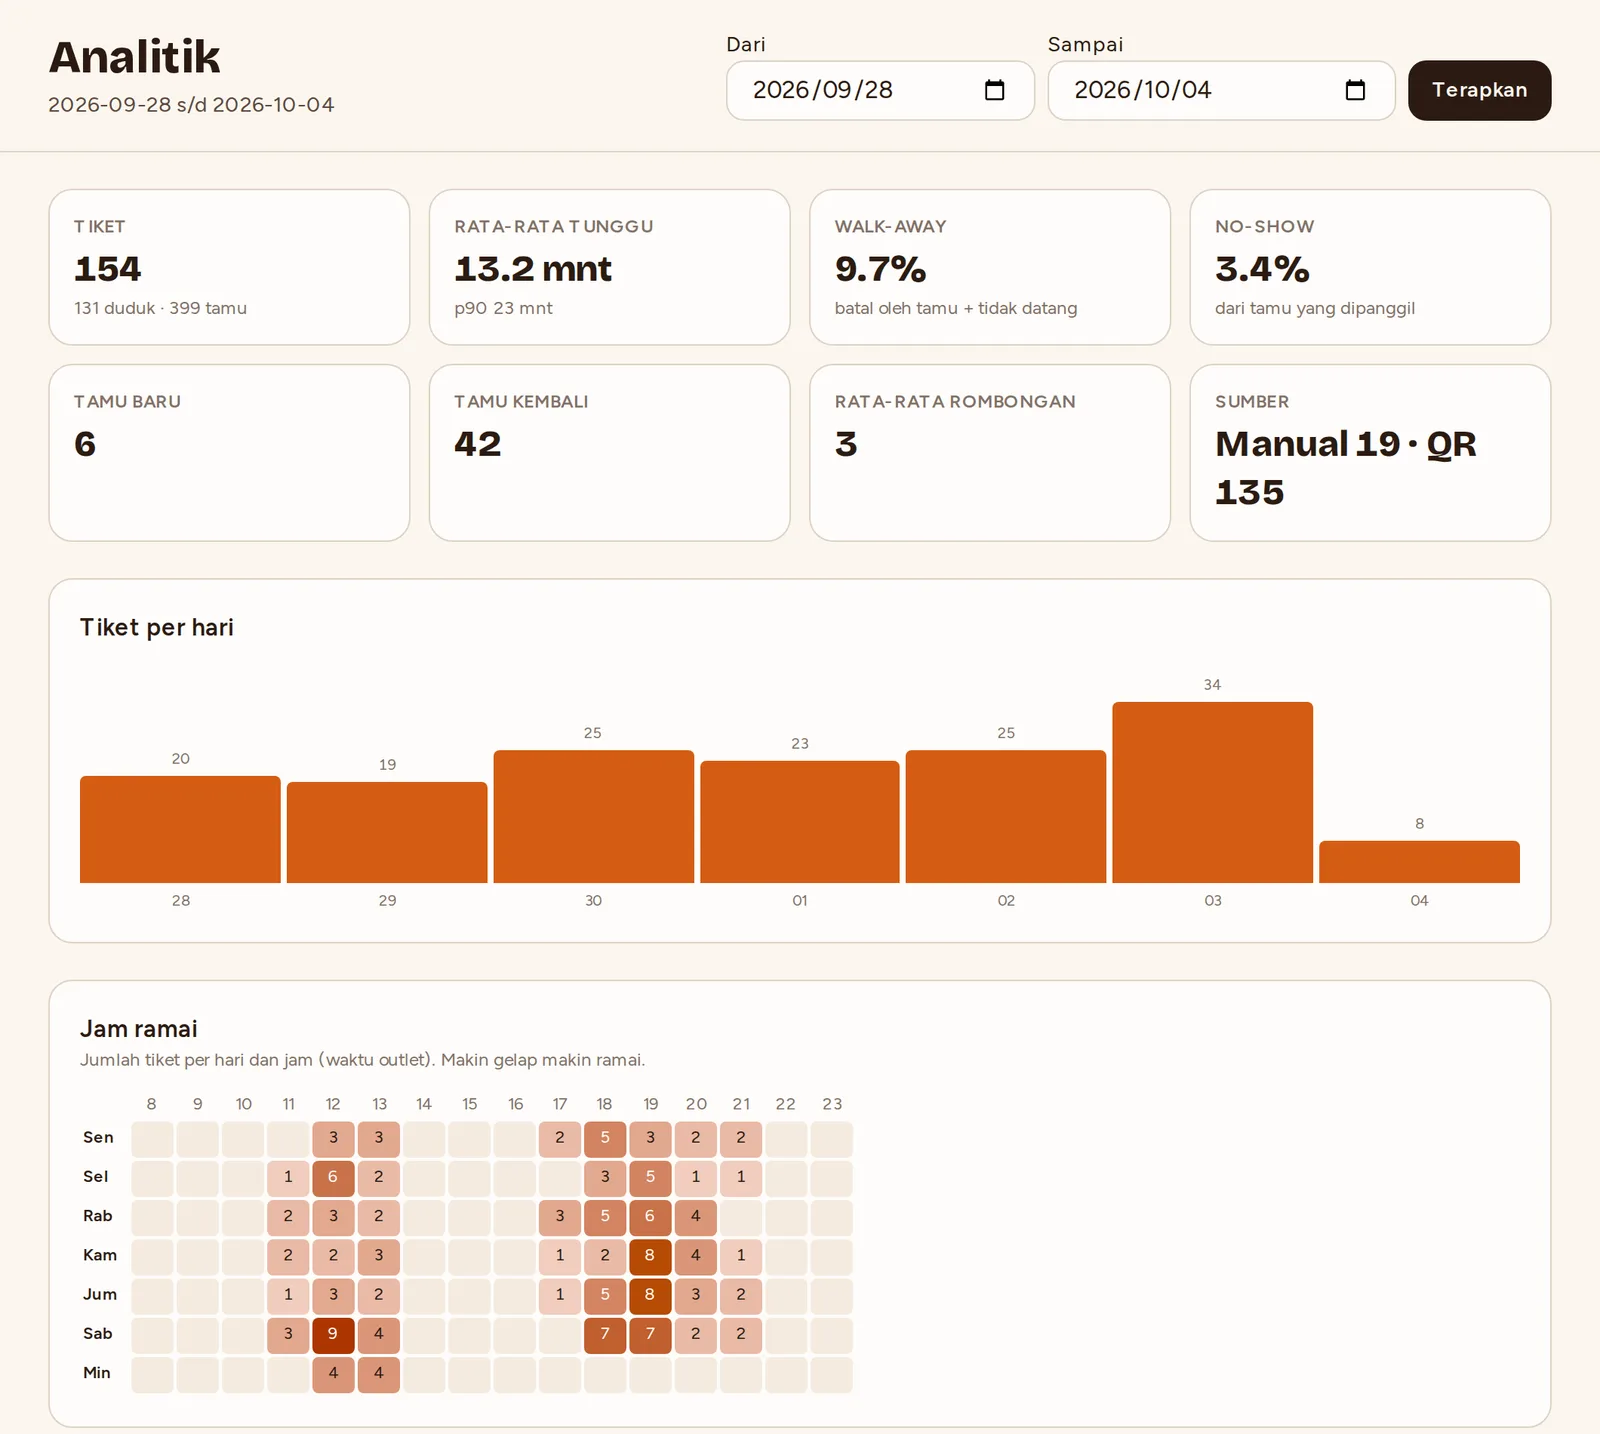Screen dimensions: 1600x1434
Task: Click the Sab row hour 12 heatmap cell showing 9
Action: (333, 1335)
